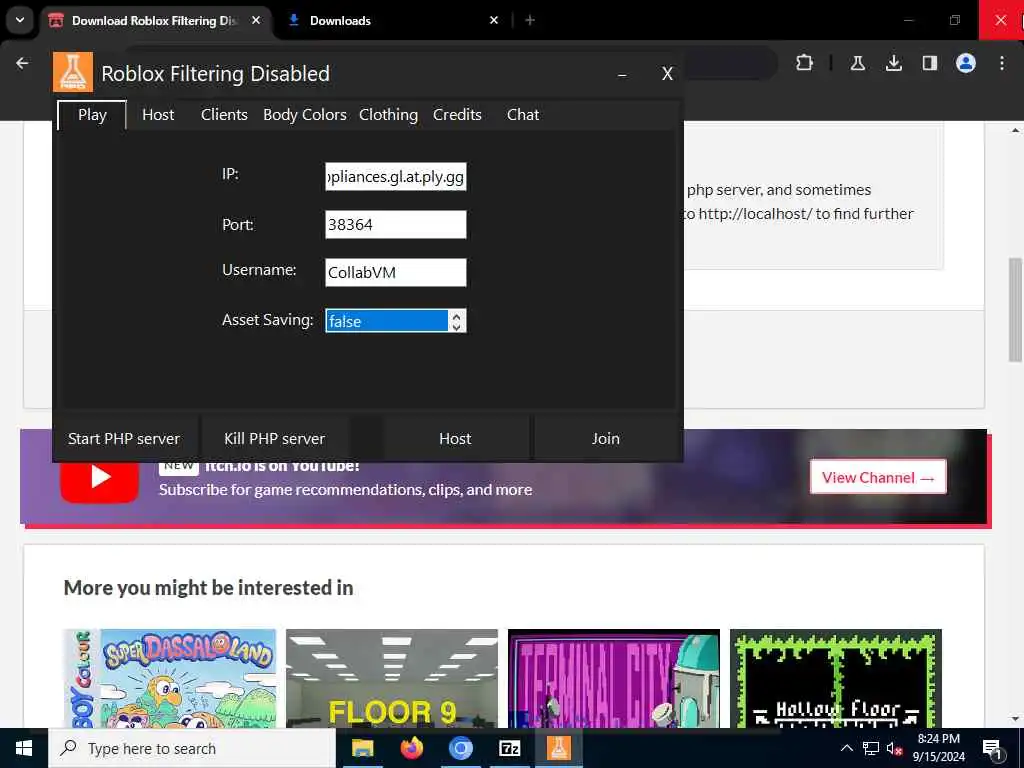This screenshot has height=768, width=1024.
Task: Click the bottom Host button
Action: (455, 439)
